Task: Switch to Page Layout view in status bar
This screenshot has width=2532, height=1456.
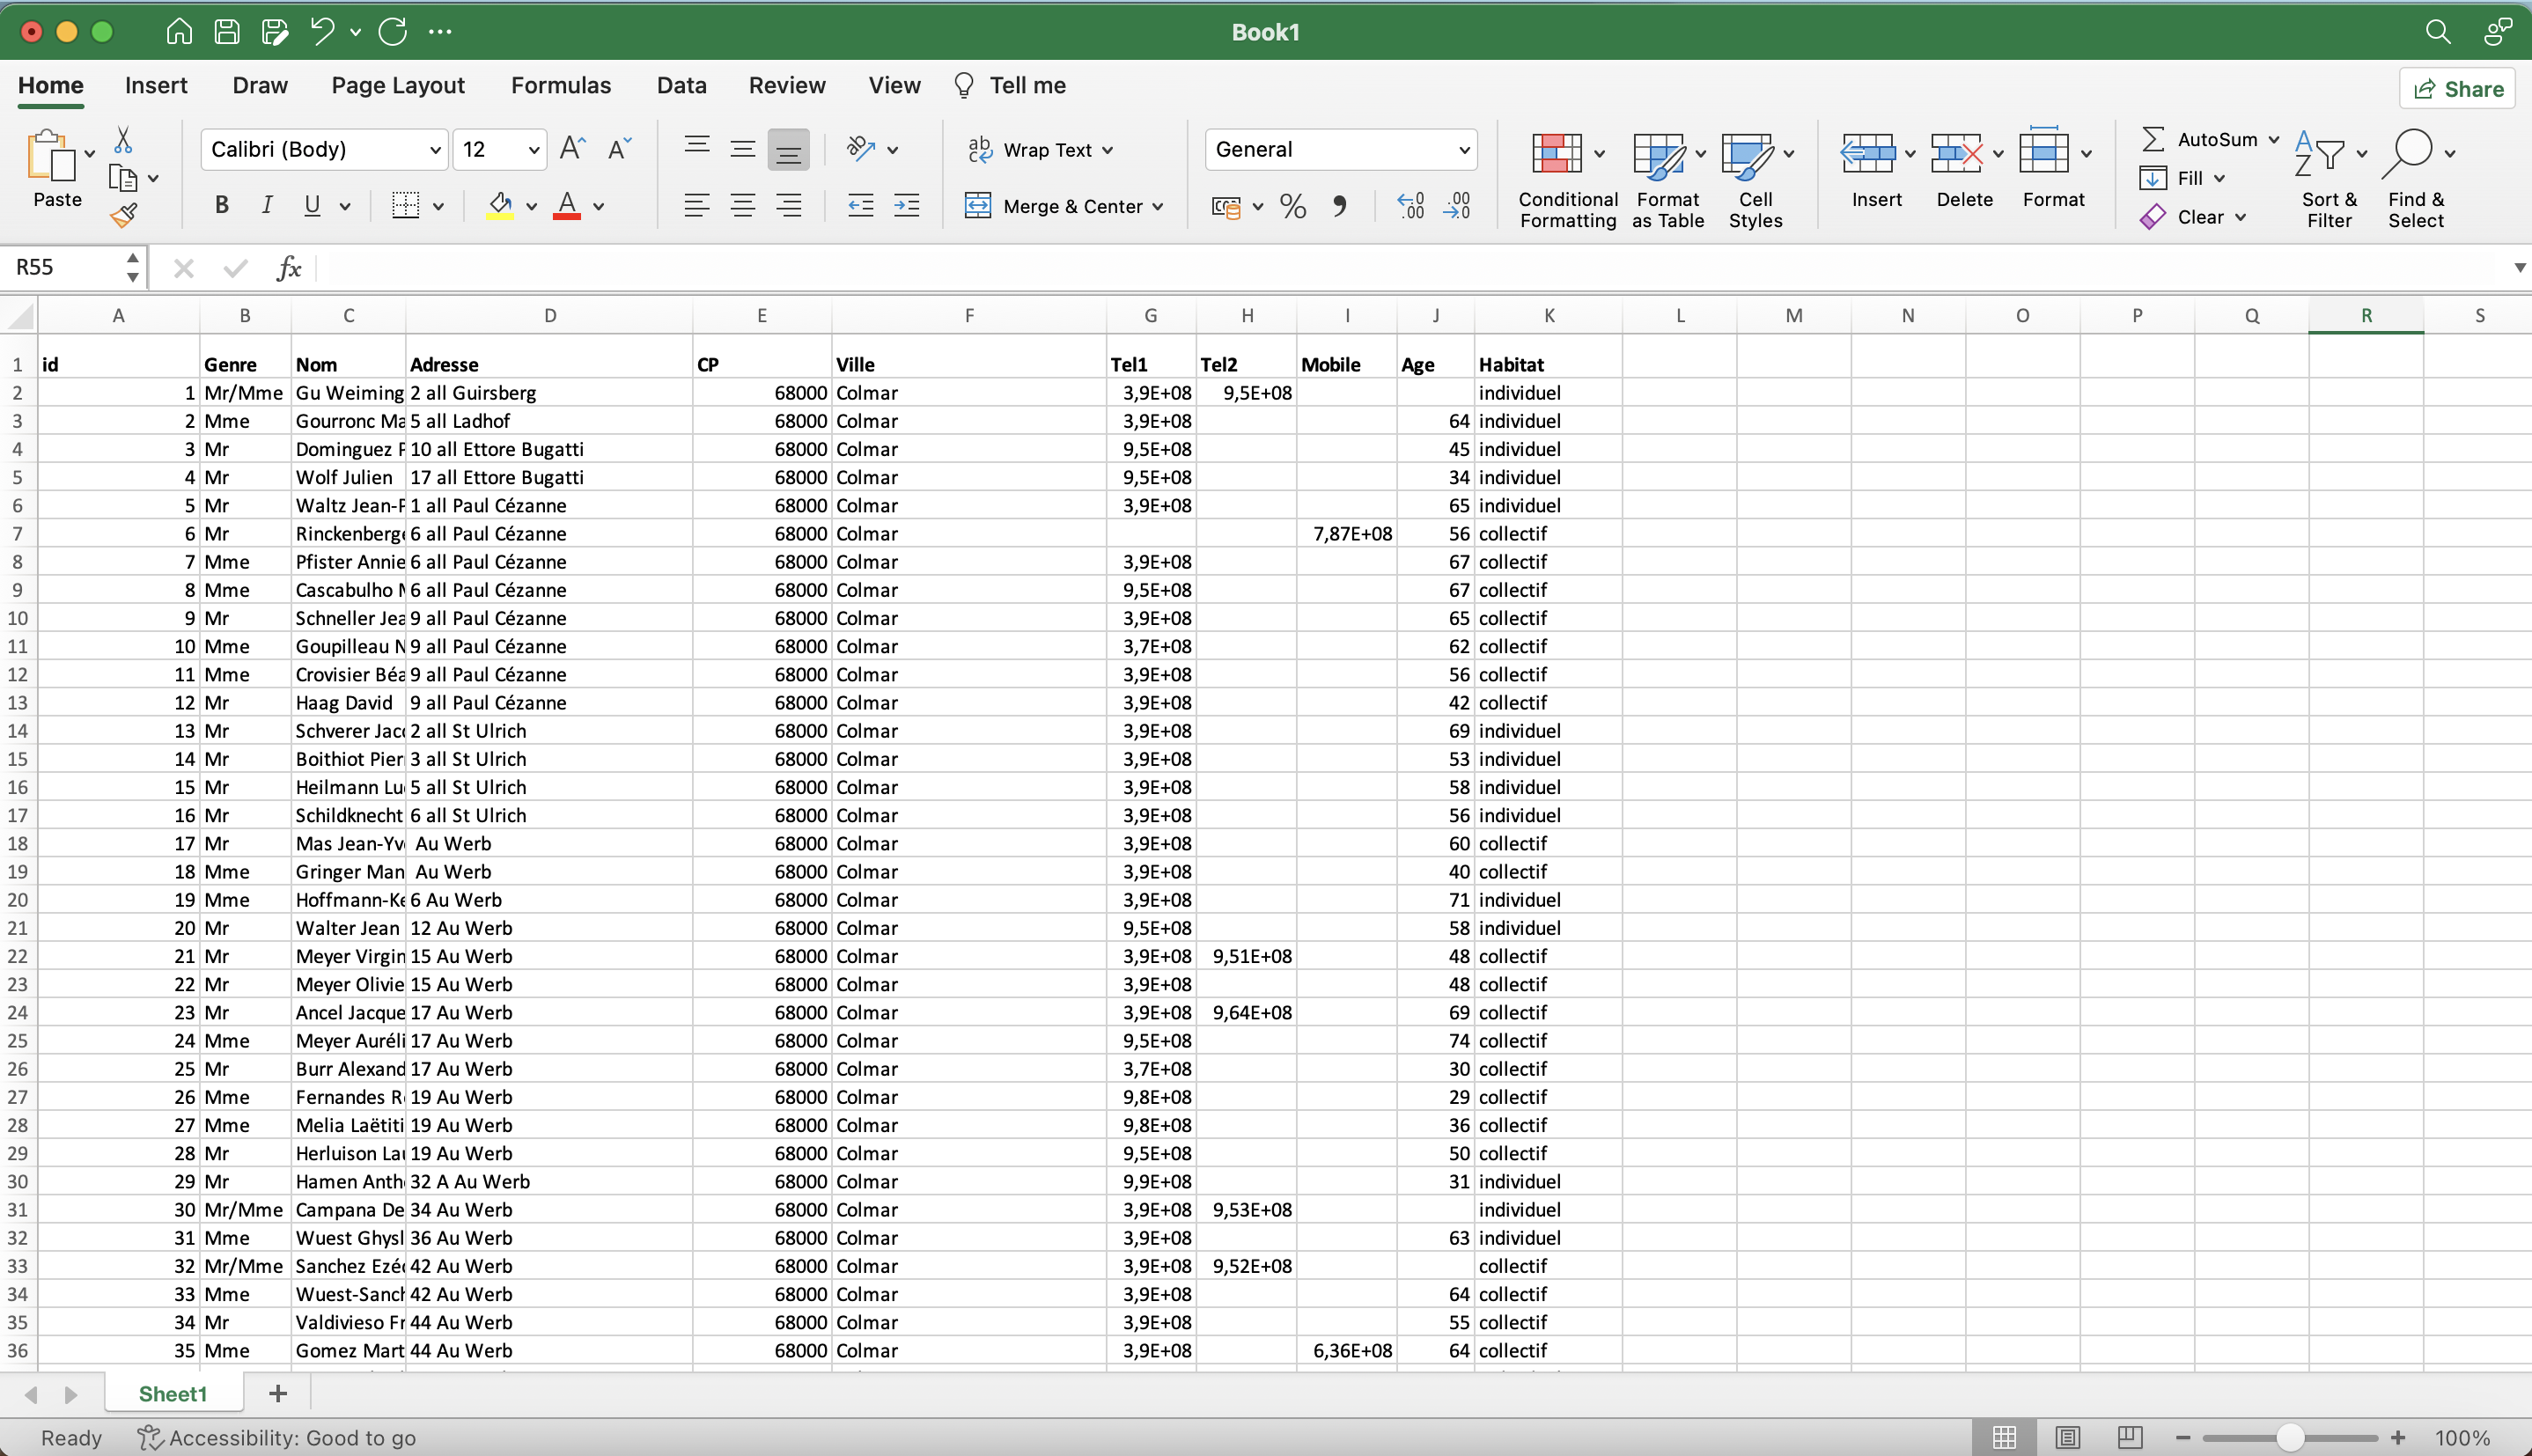Action: point(2067,1437)
